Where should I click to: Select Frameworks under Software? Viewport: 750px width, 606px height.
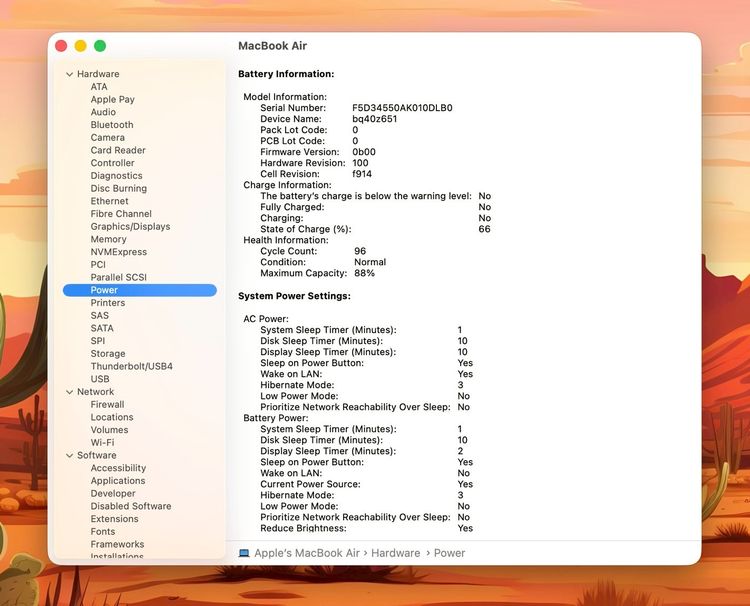point(117,544)
